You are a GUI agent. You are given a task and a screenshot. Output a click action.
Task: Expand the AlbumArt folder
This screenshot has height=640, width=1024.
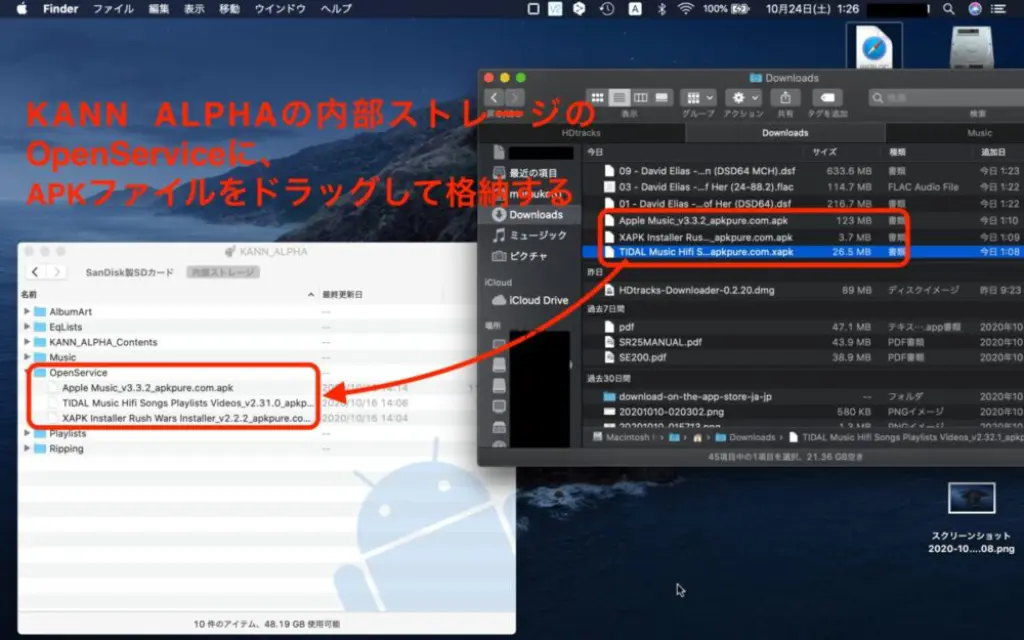[27, 312]
